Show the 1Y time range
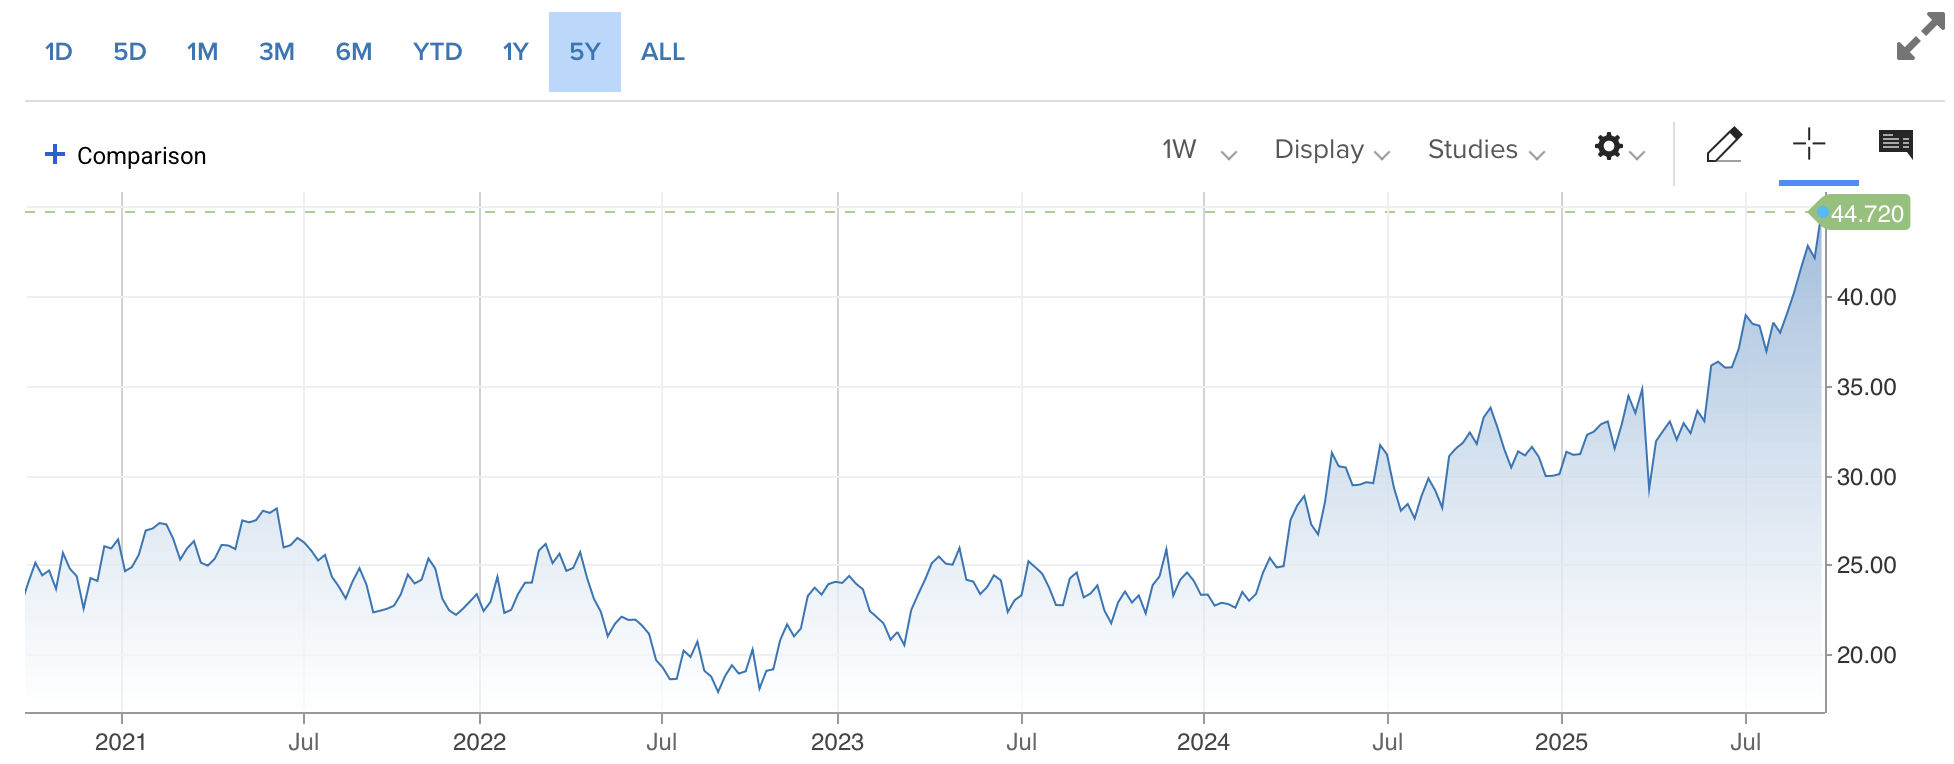1954x764 pixels. [515, 52]
